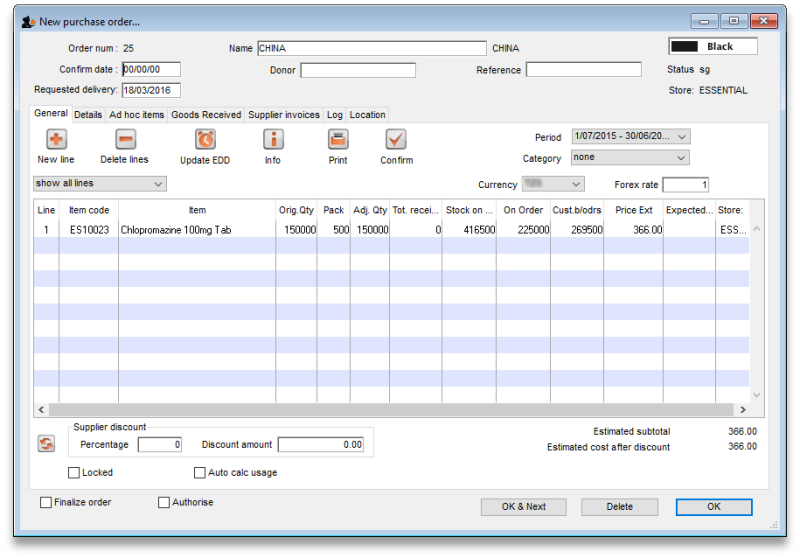Click the supplier discount refresh icon
Image resolution: width=800 pixels, height=558 pixels.
pyautogui.click(x=46, y=443)
